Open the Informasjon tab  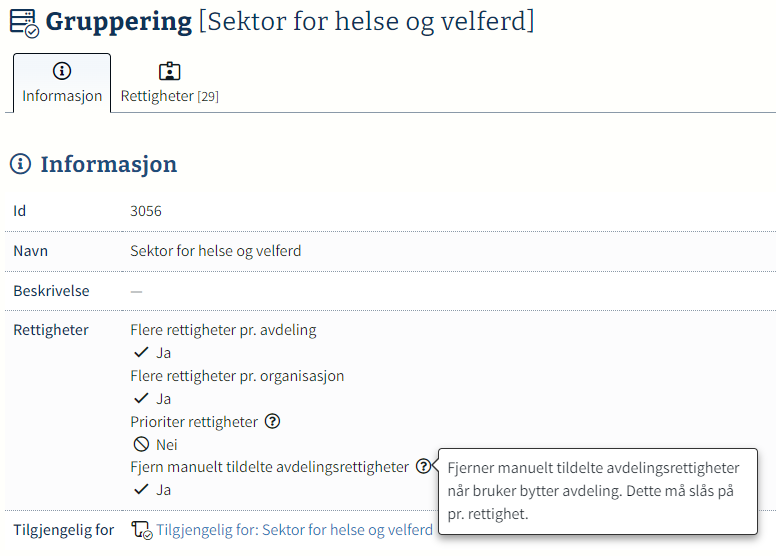62,83
